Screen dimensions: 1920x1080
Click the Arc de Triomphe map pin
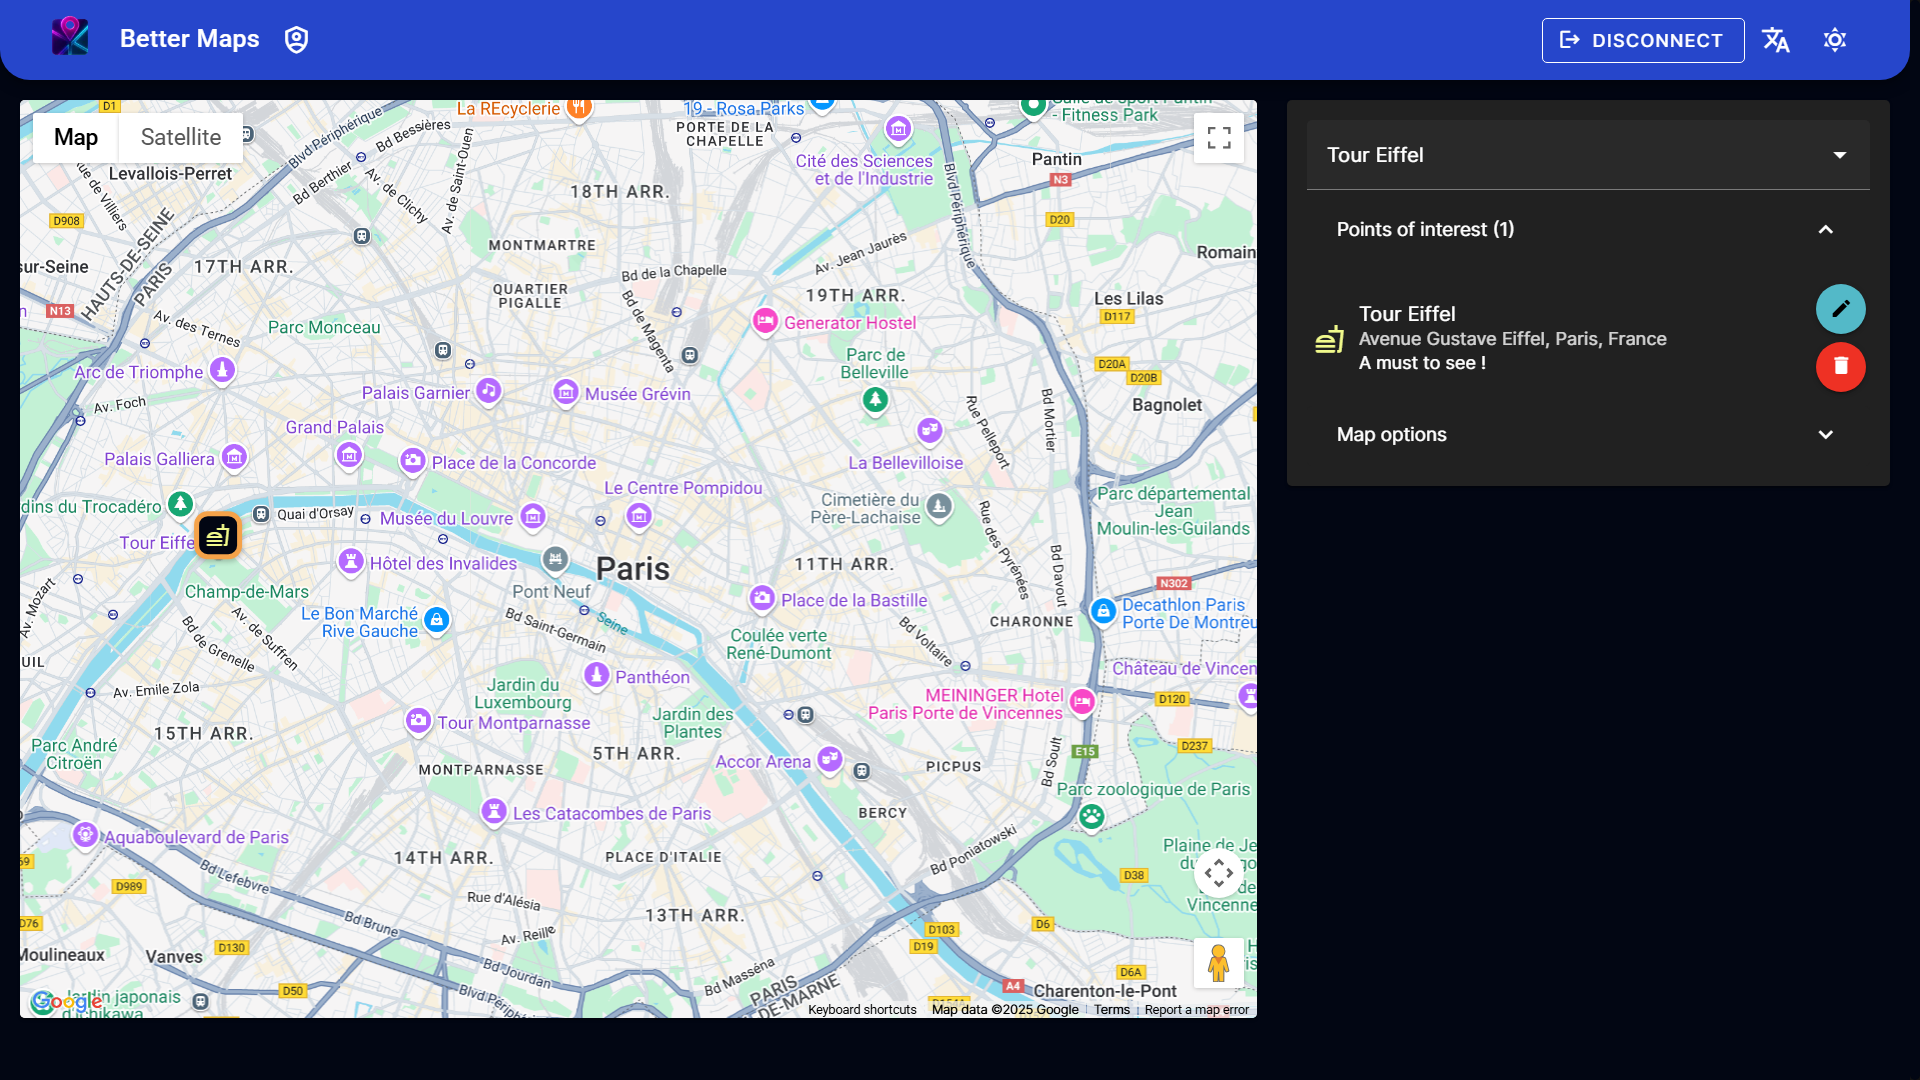pyautogui.click(x=222, y=370)
